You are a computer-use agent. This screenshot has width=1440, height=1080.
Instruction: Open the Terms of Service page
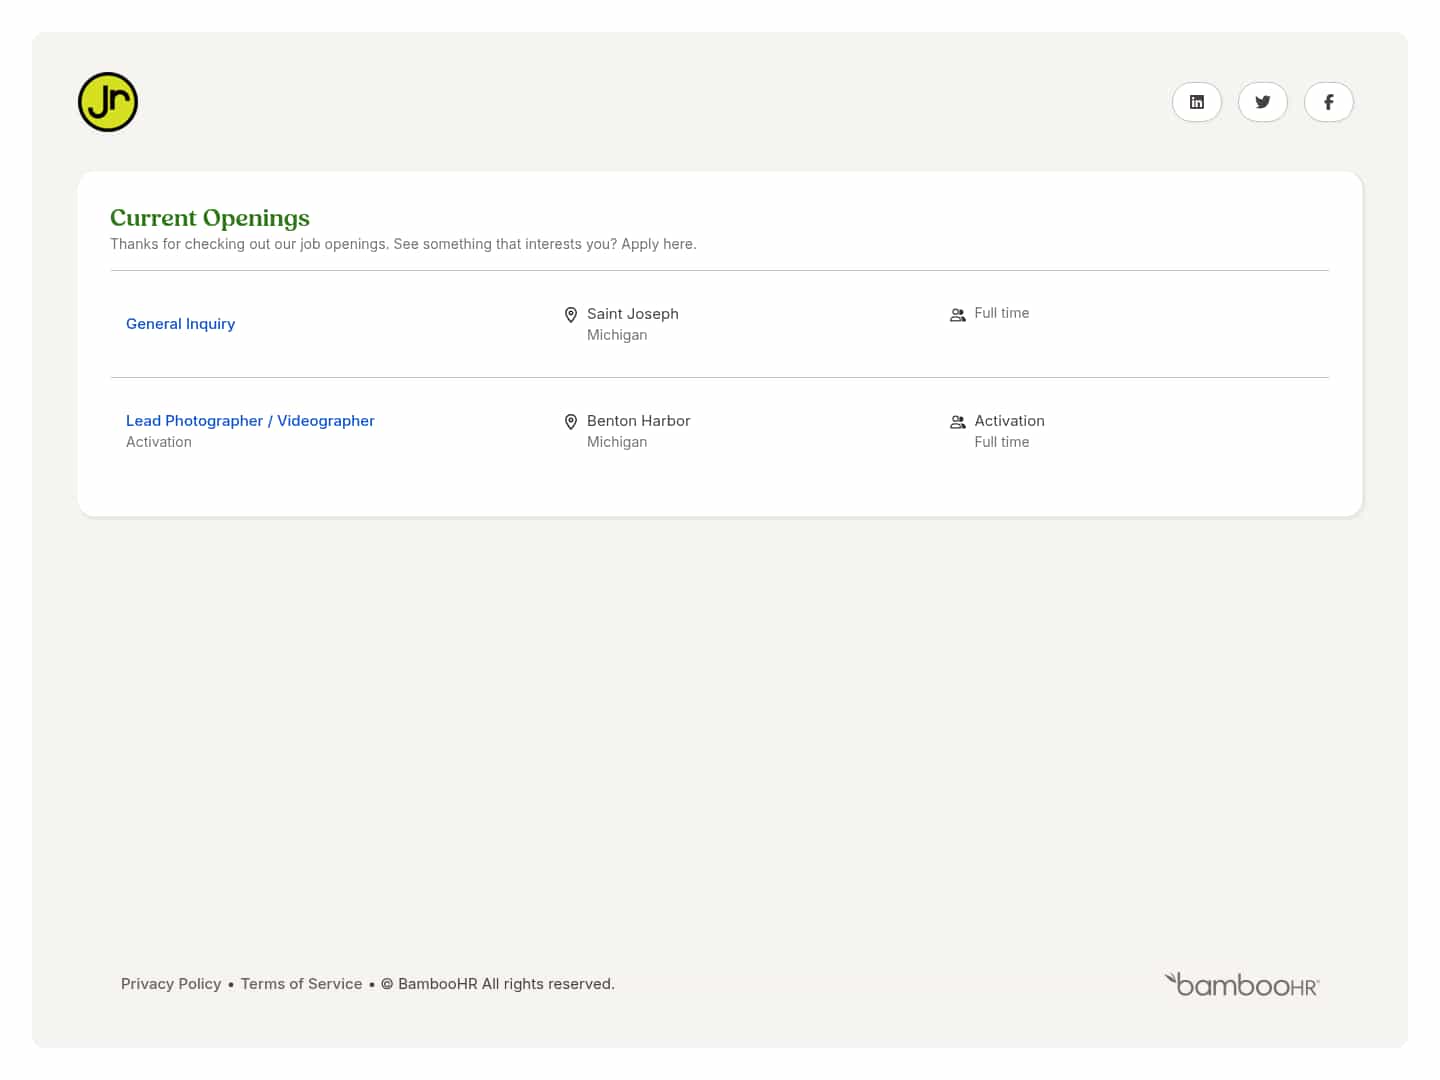301,984
